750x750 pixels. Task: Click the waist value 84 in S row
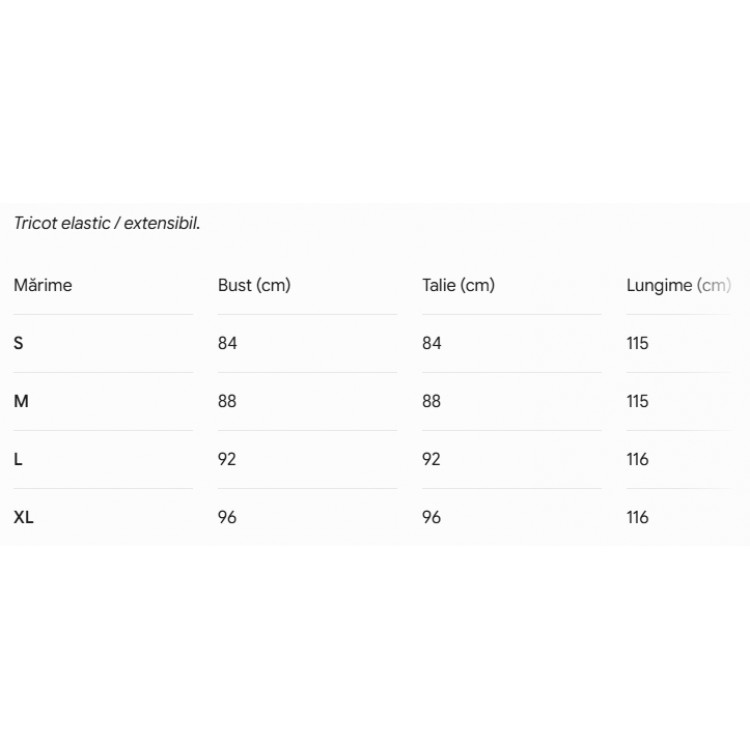(x=432, y=343)
